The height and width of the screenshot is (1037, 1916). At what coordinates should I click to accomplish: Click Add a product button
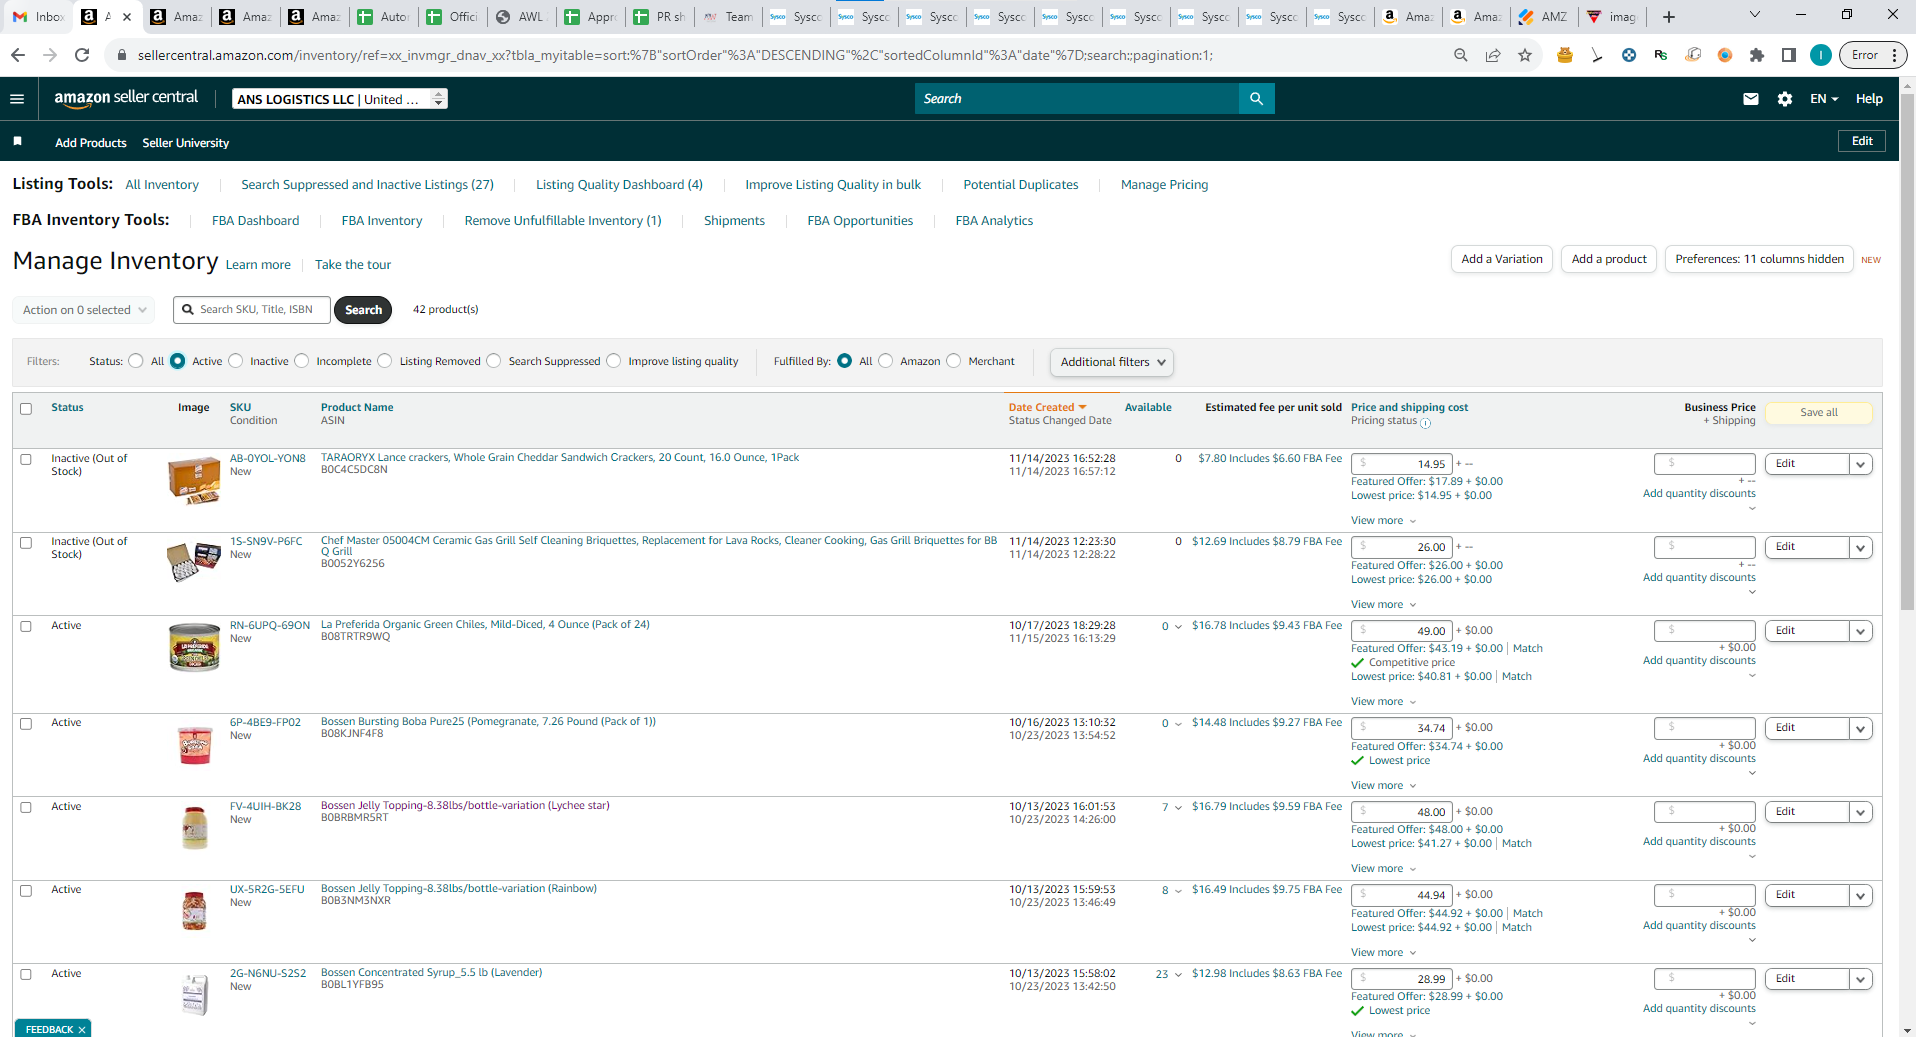1609,259
